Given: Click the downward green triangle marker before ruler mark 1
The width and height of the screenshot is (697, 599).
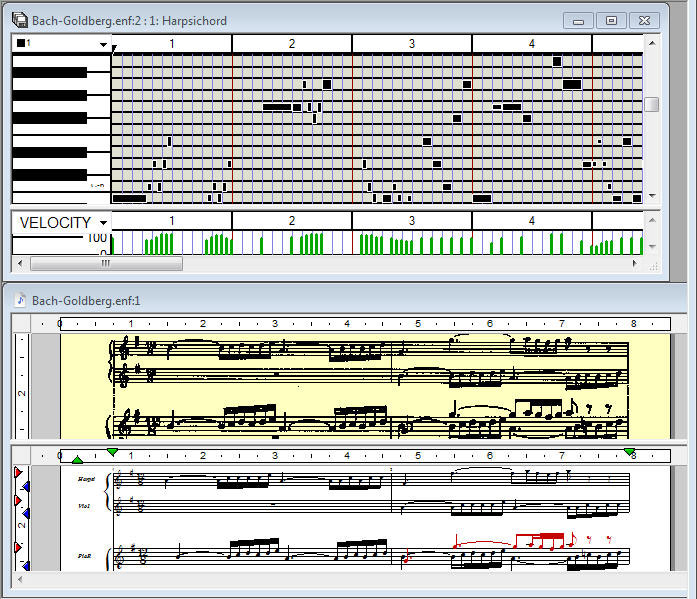Looking at the screenshot, I should click(112, 452).
